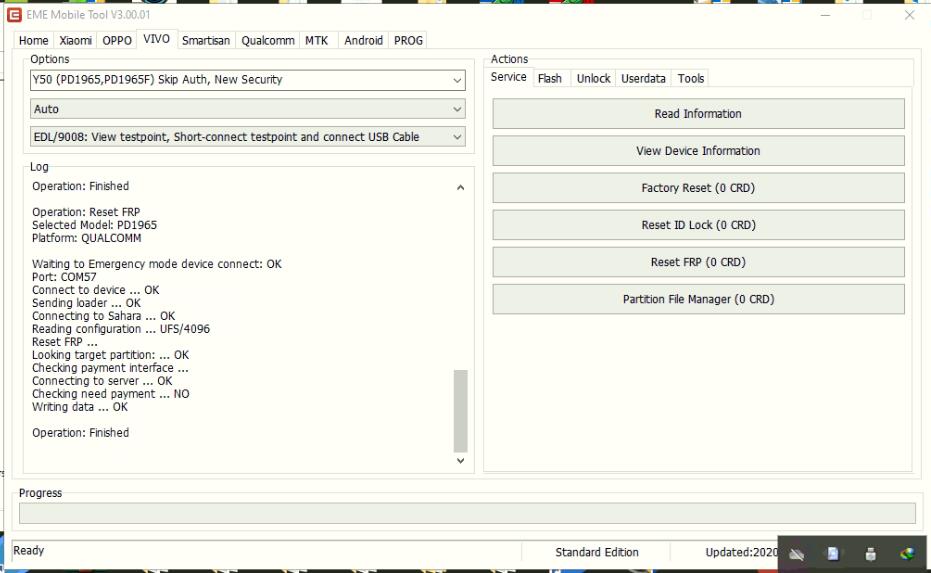Screen dimensions: 931x573
Task: Click the log scrollbar up arrow
Action: (x=460, y=188)
